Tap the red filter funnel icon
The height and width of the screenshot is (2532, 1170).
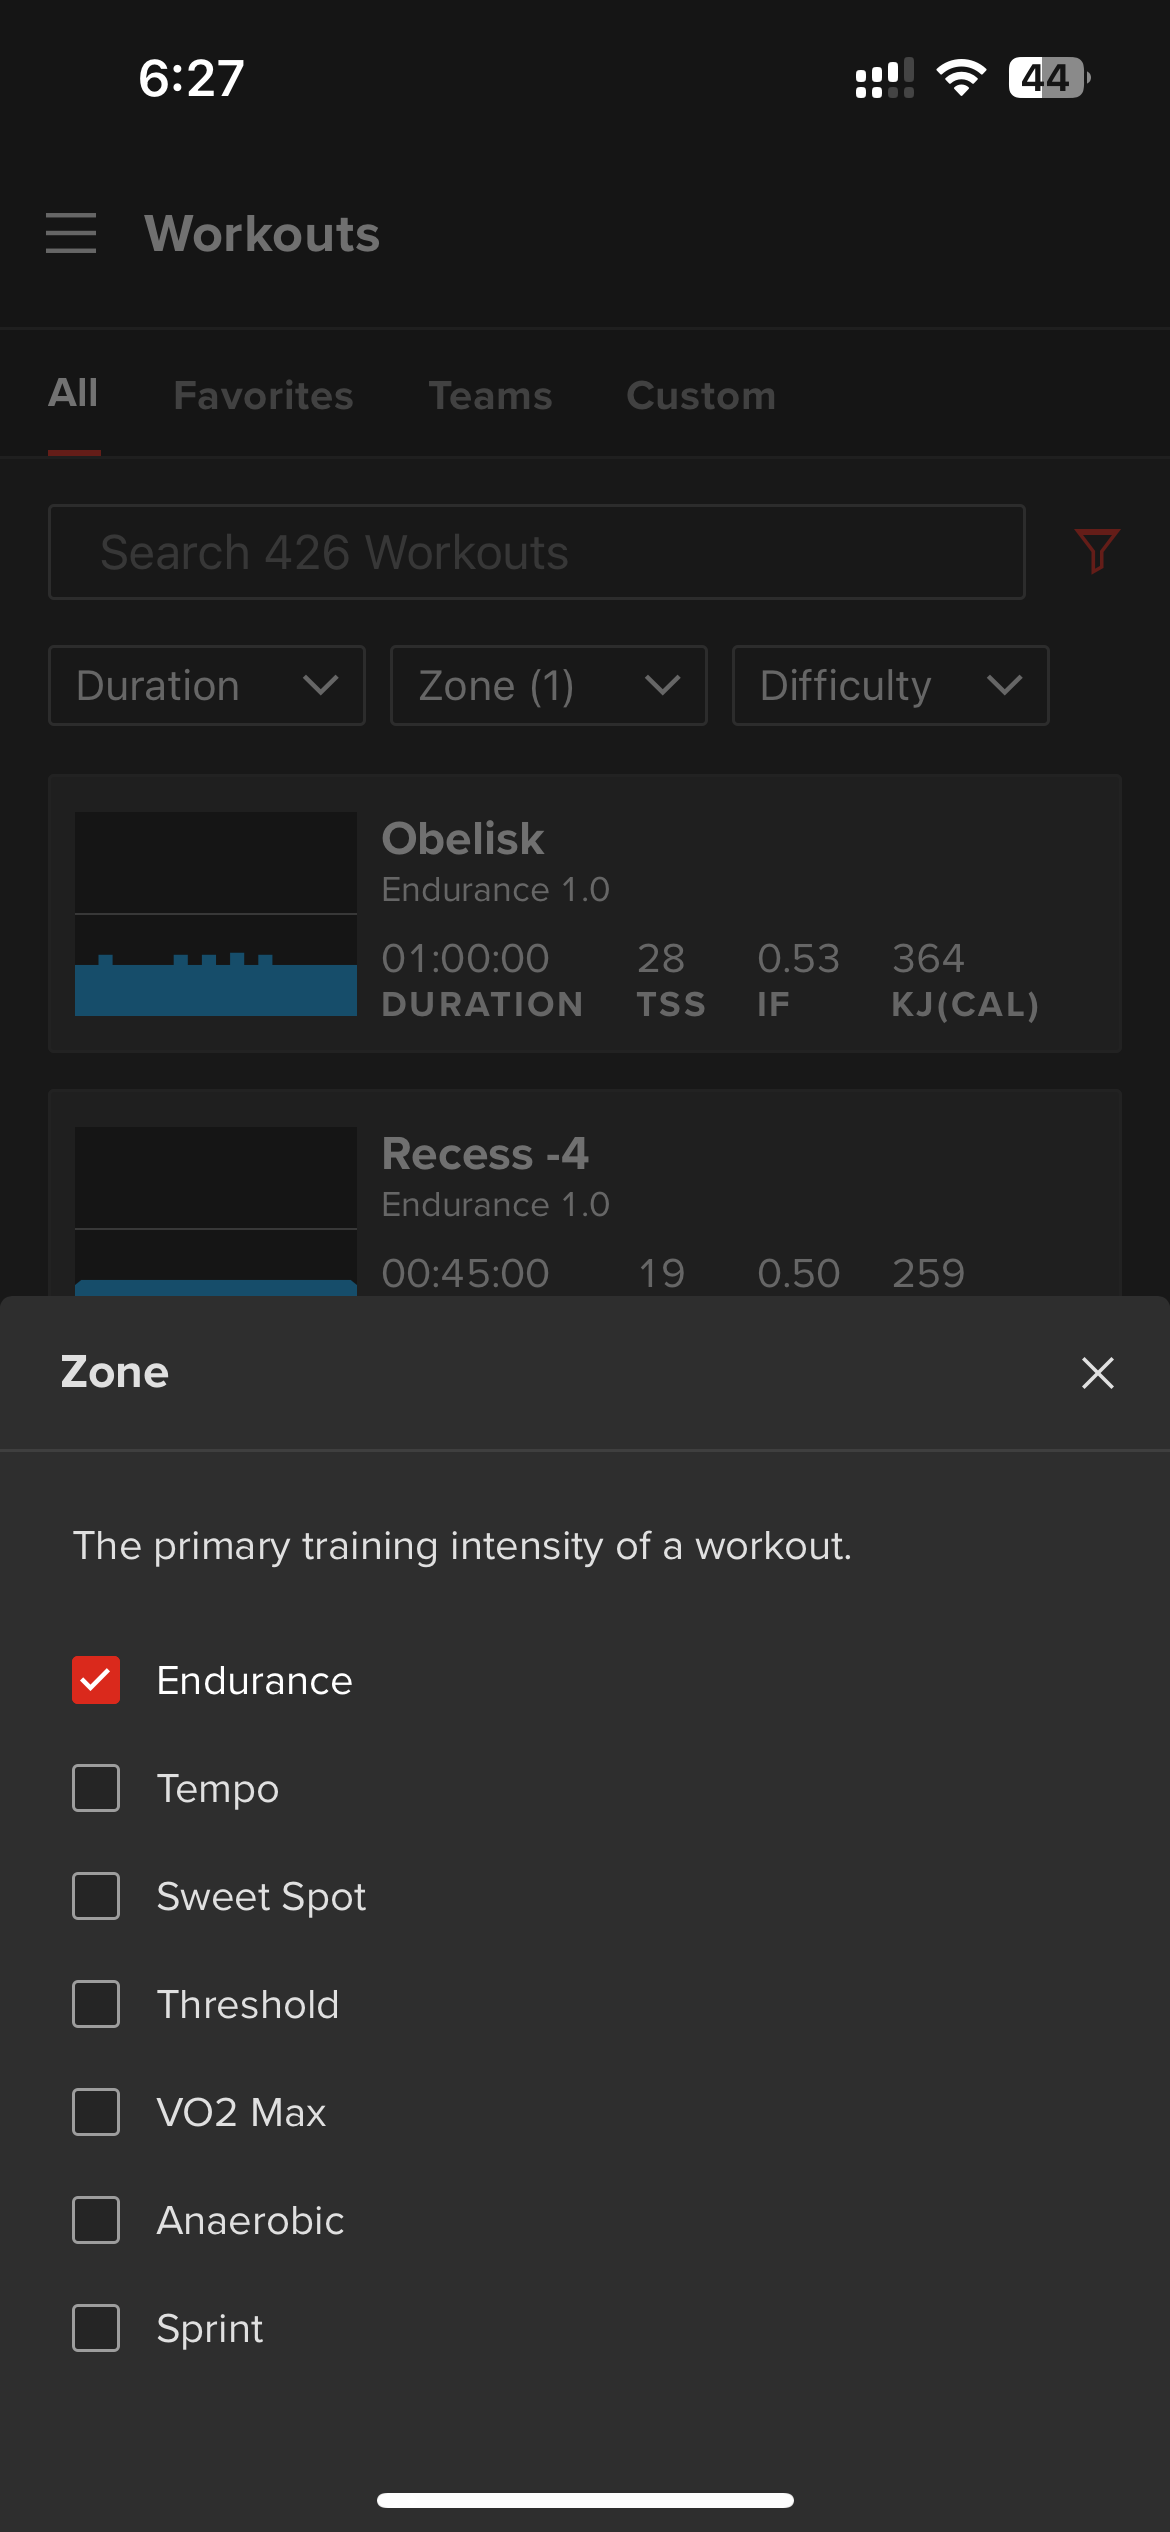tap(1096, 551)
